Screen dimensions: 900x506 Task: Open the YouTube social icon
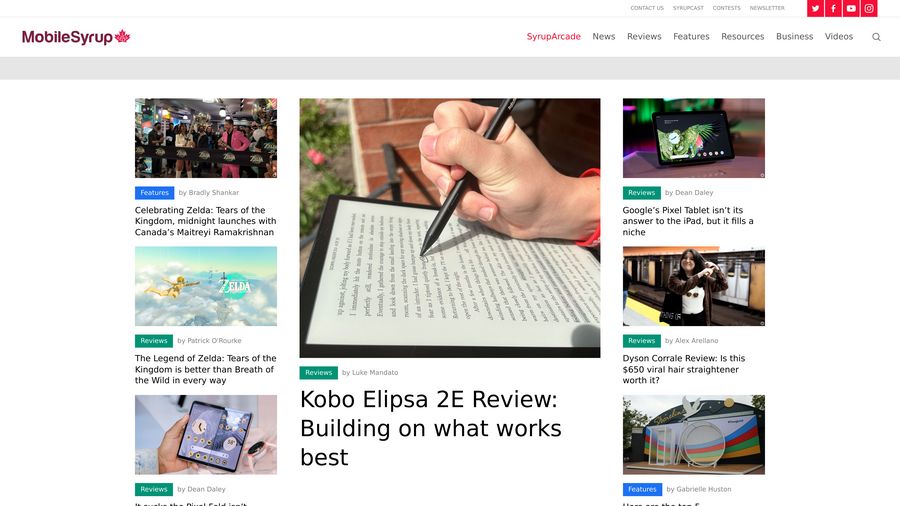[x=851, y=9]
